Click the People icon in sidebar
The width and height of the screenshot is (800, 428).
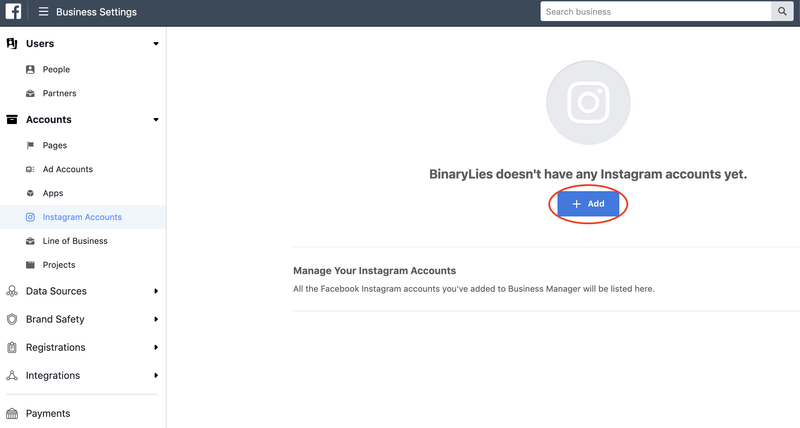pos(31,70)
